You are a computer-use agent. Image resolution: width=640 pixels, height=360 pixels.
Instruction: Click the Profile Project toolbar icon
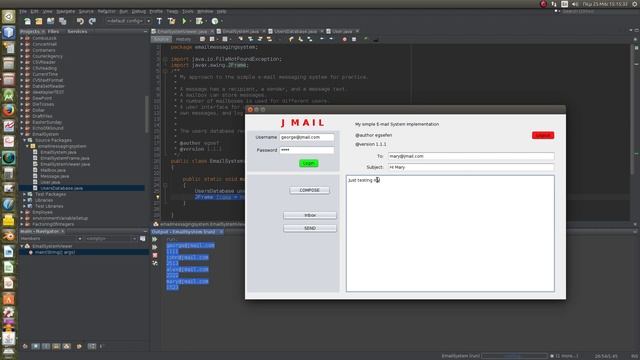point(215,21)
